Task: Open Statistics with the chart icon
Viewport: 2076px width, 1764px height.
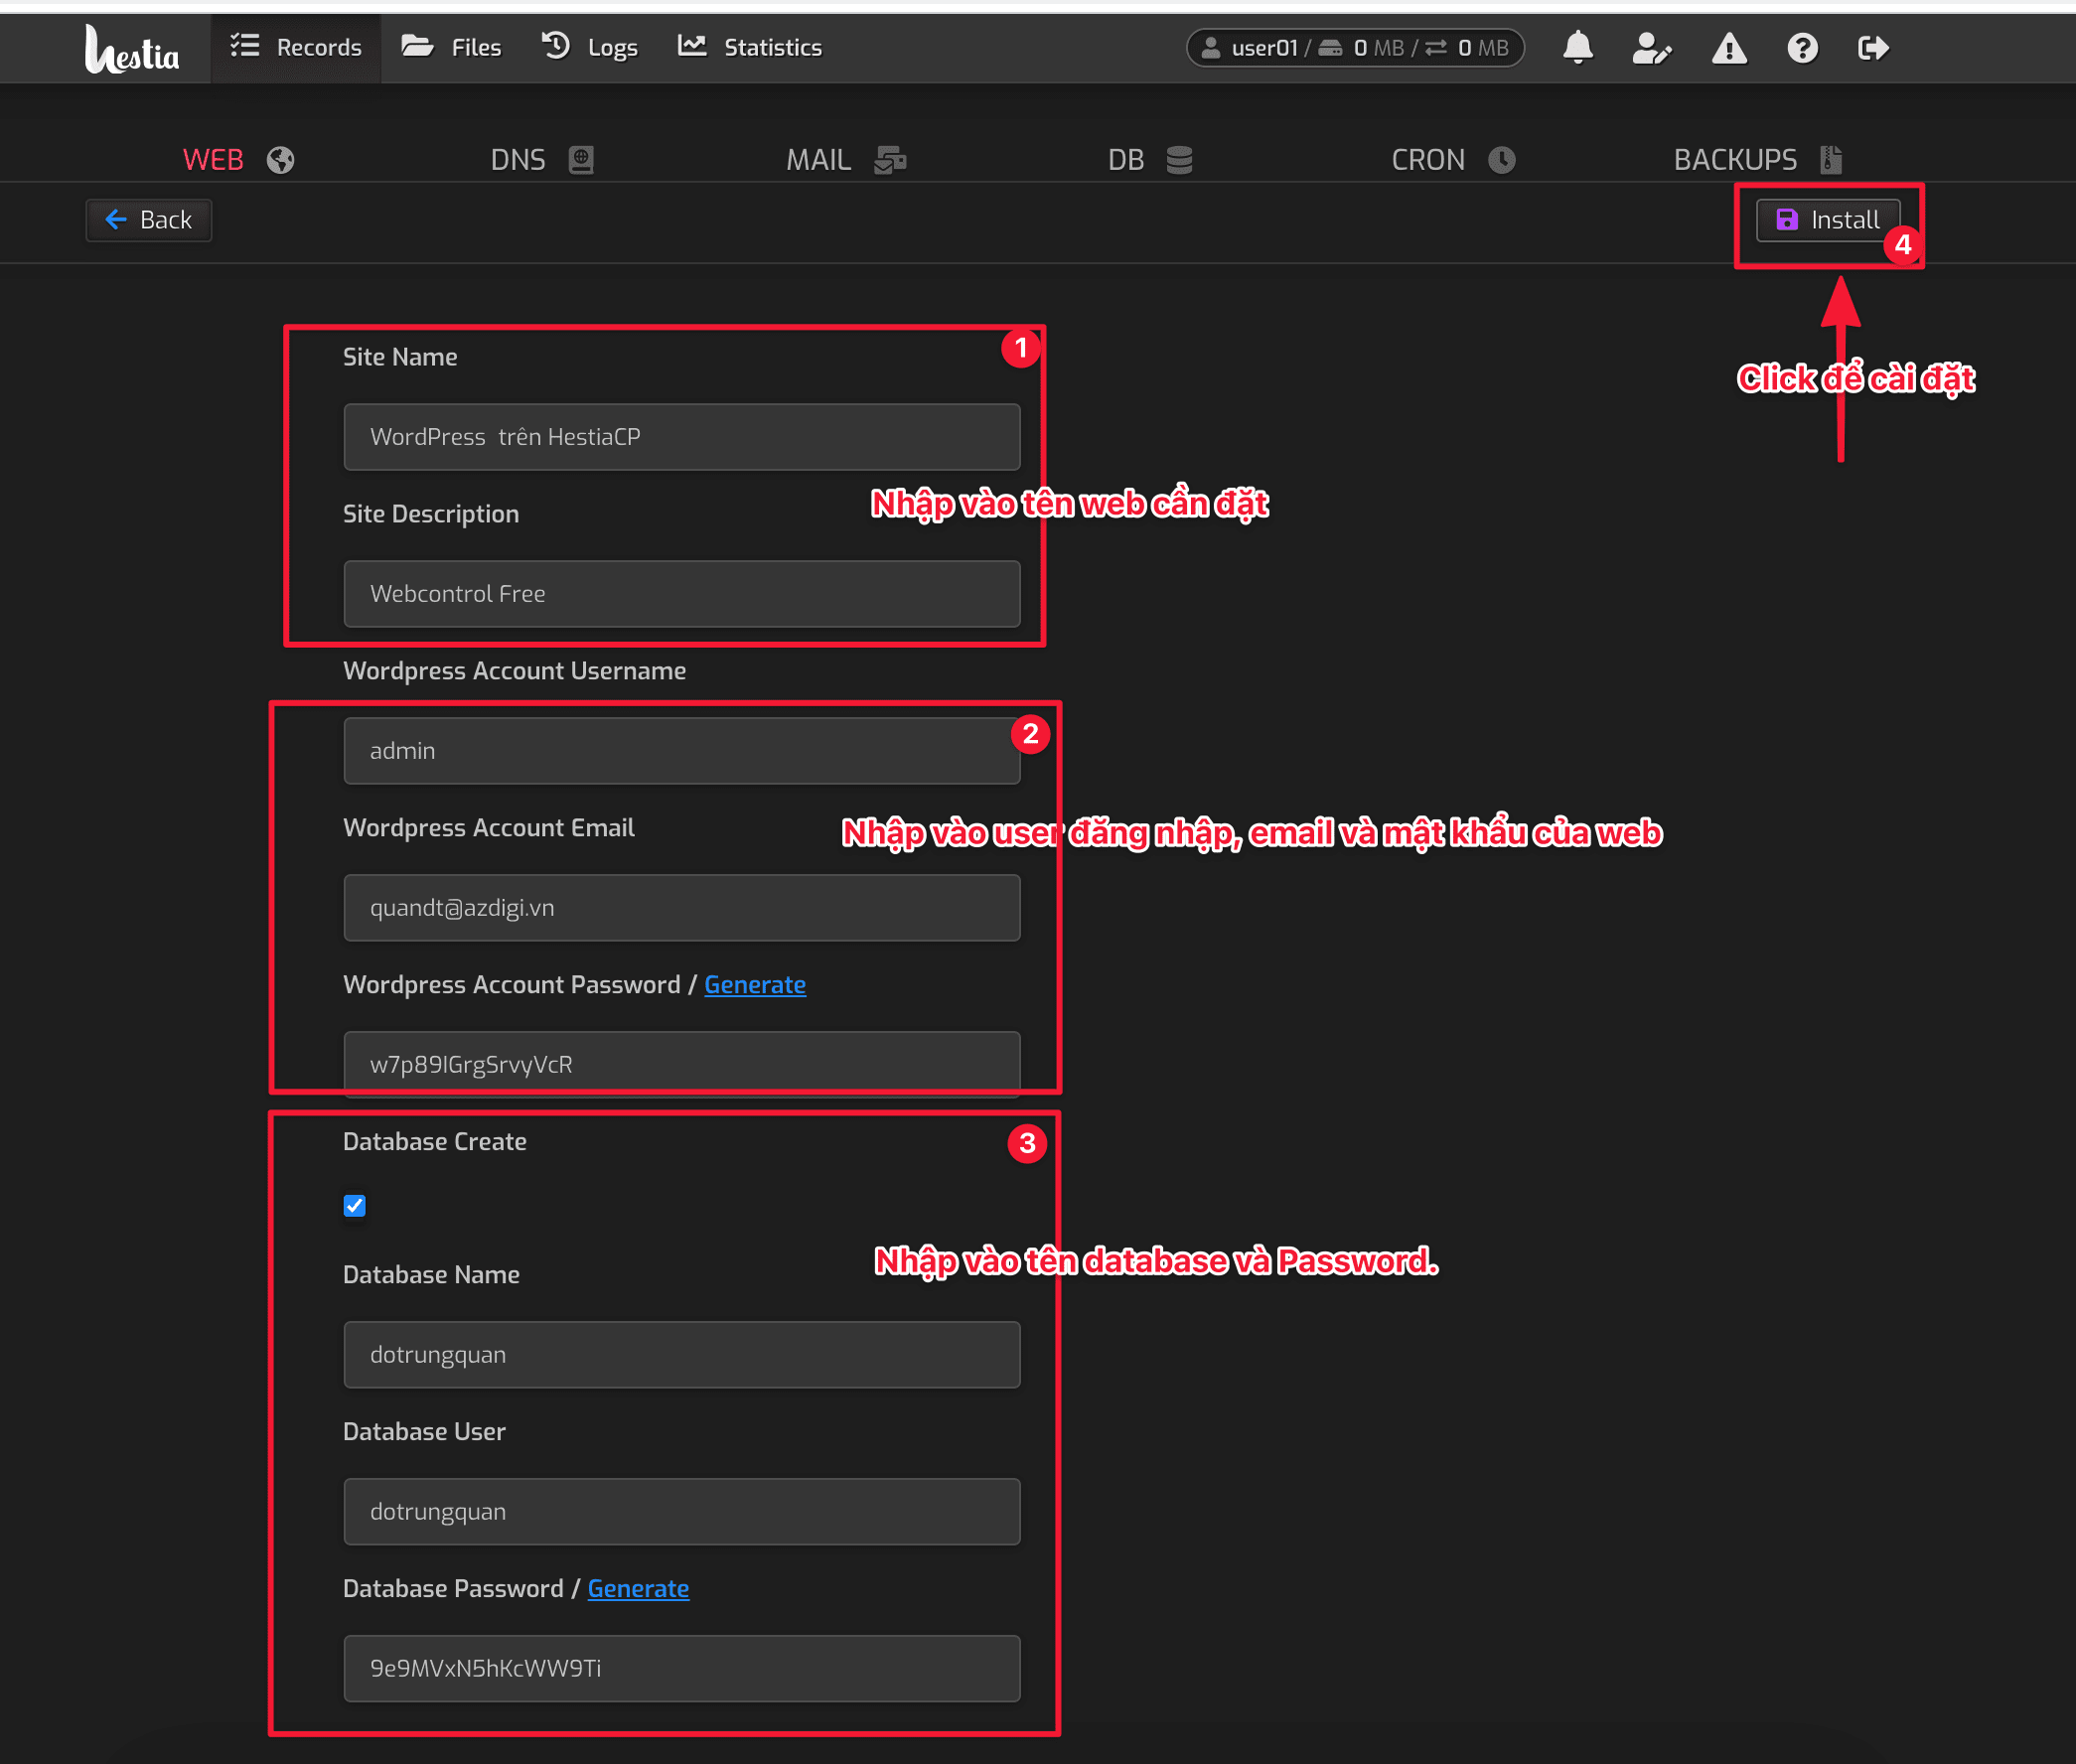Action: tap(692, 46)
